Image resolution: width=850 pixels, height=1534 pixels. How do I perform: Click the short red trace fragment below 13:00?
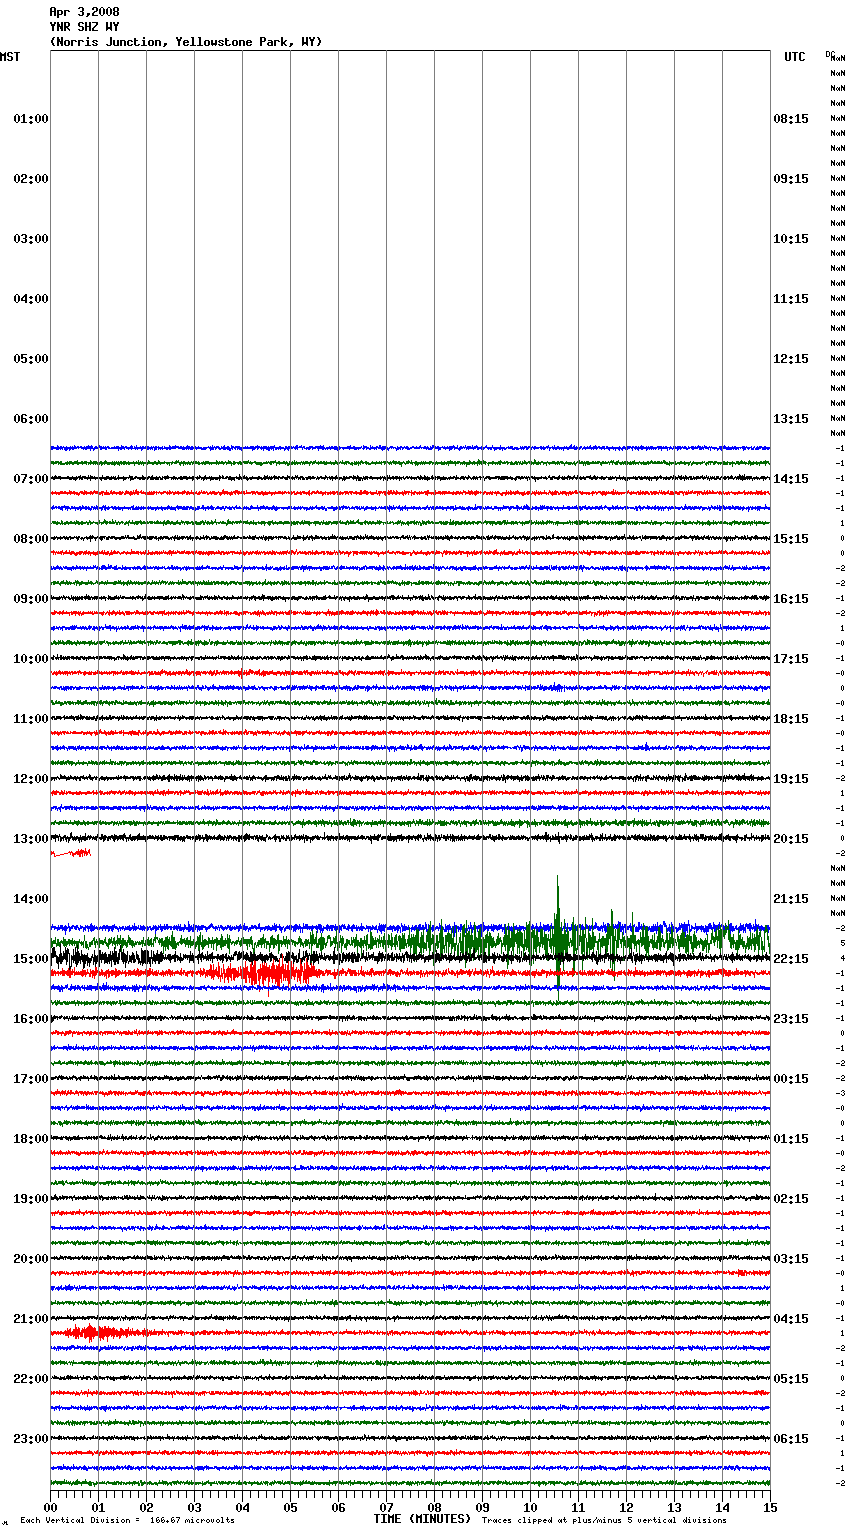coord(71,853)
